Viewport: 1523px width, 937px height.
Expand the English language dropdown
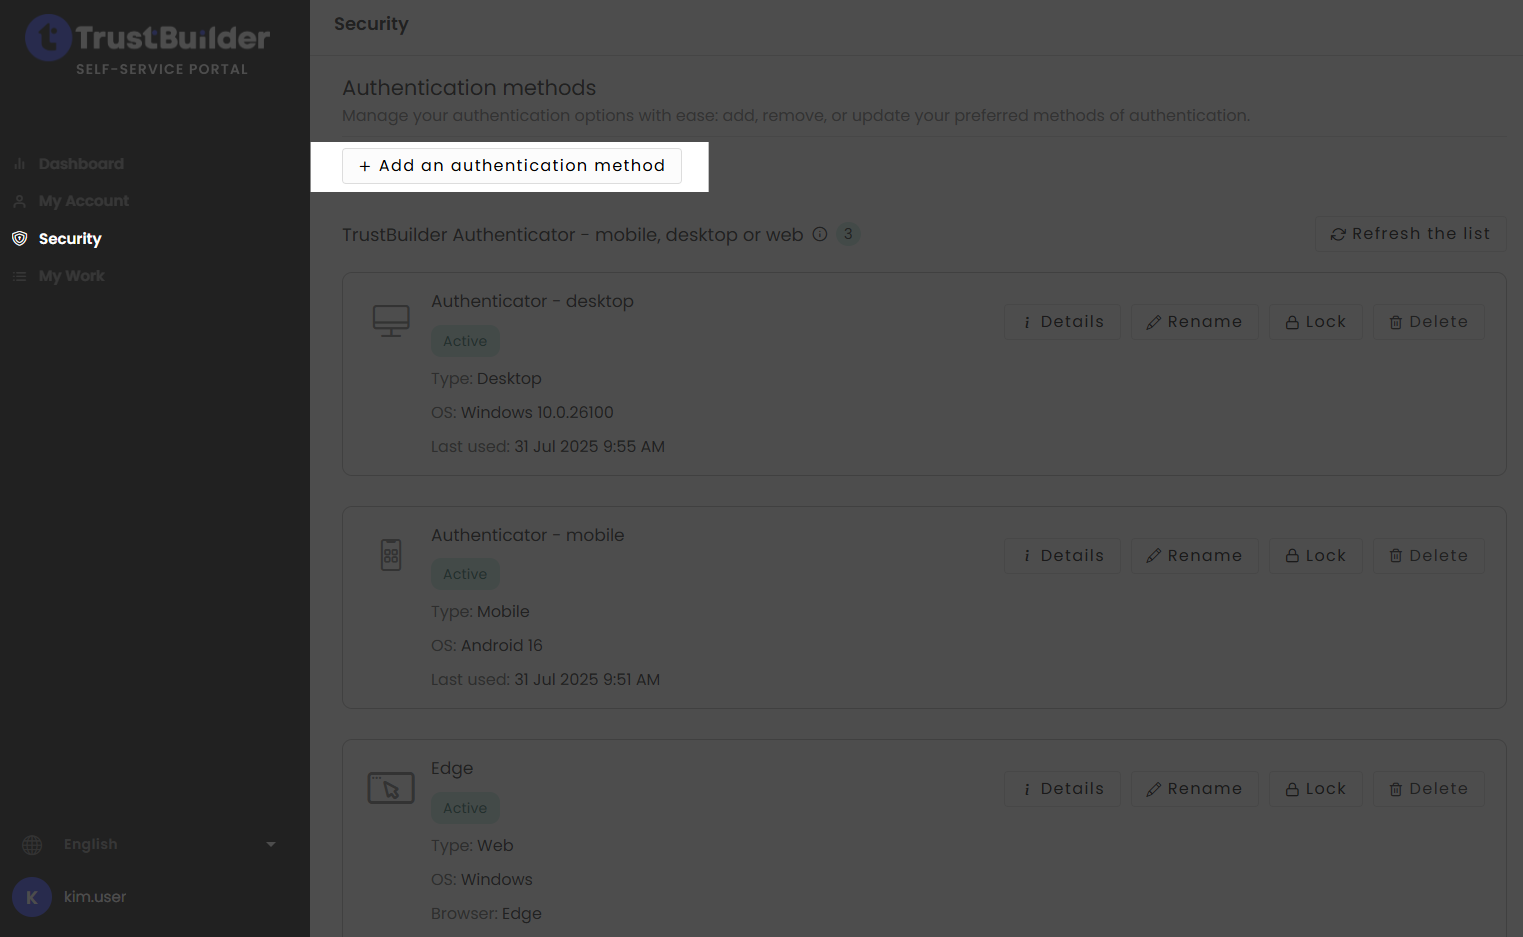269,844
